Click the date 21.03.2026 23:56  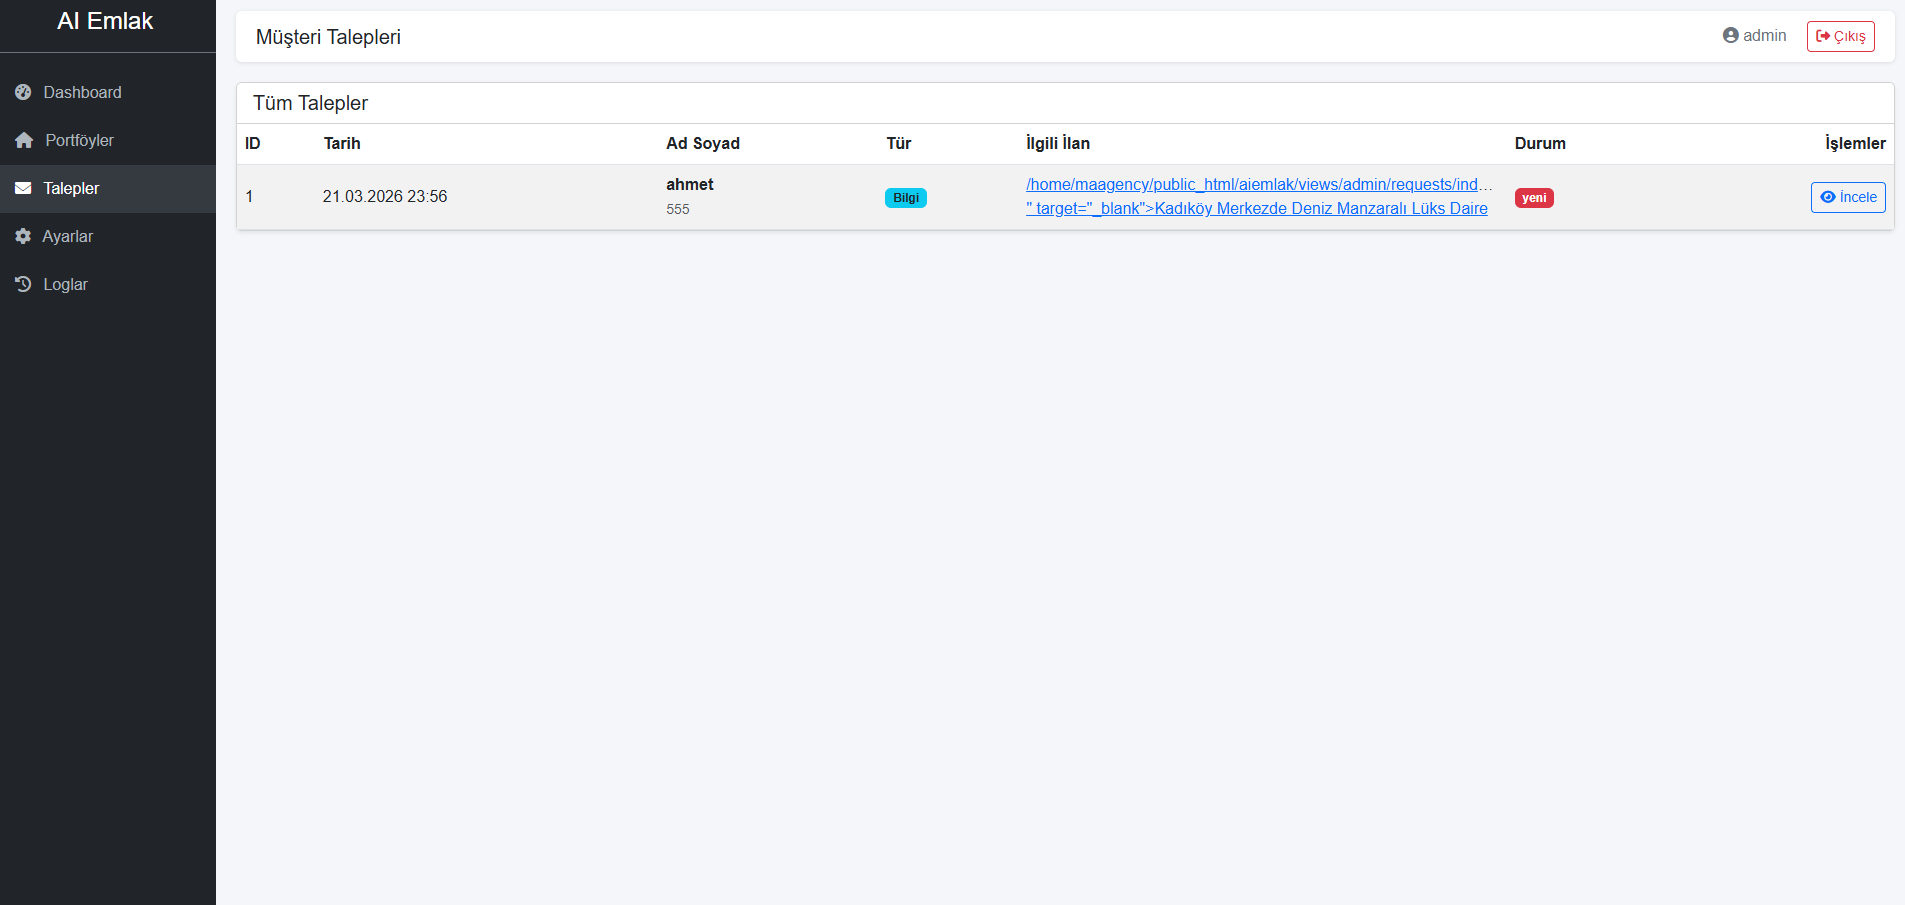[385, 196]
